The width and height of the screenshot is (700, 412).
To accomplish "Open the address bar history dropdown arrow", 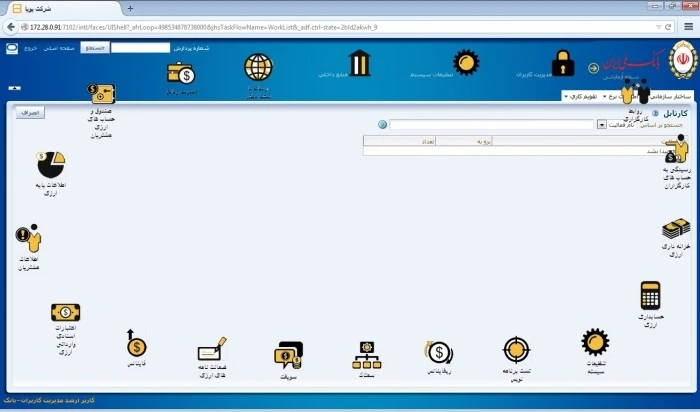I will tap(658, 27).
